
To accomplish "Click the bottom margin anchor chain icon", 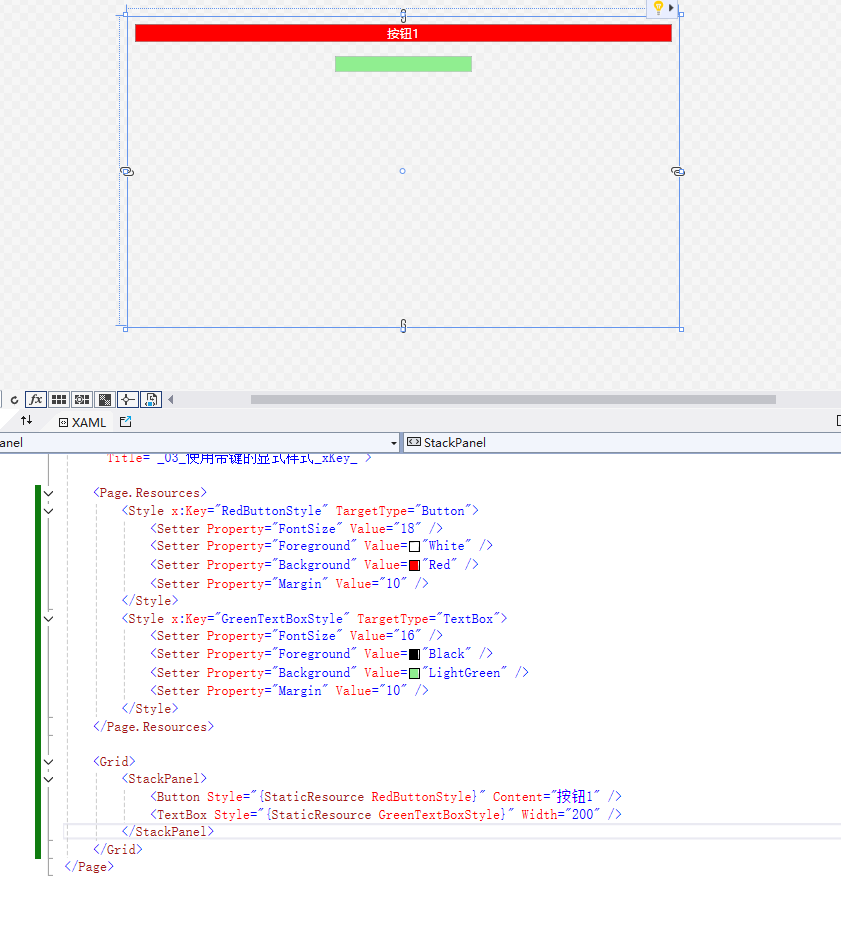I will coord(403,326).
